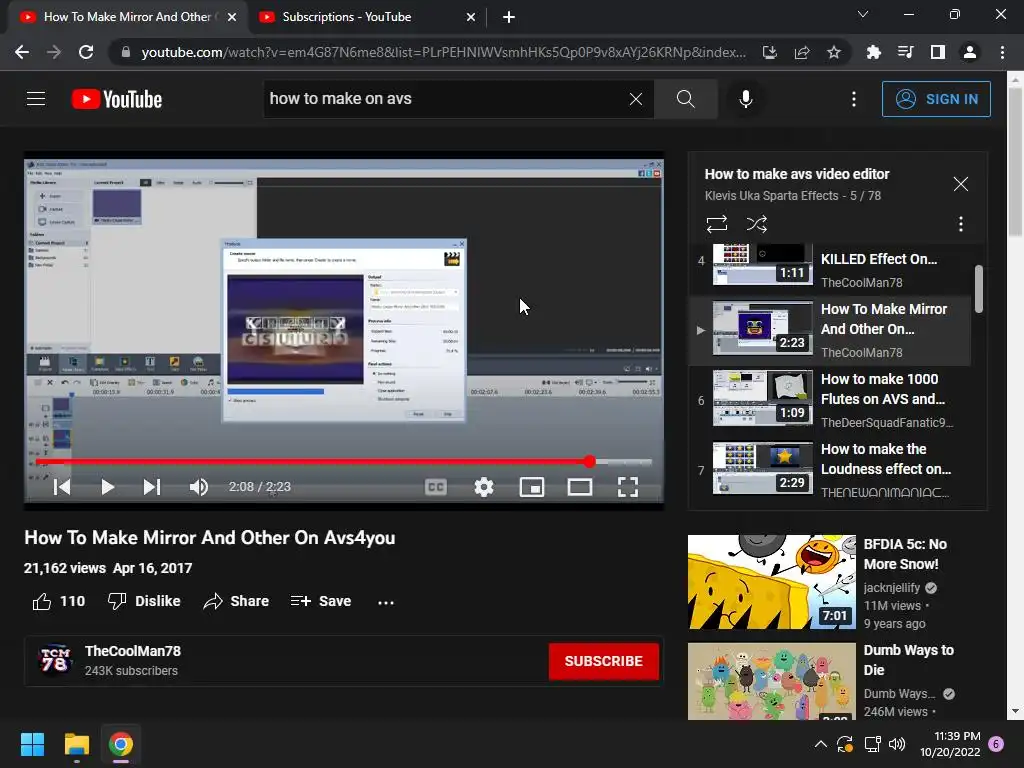Skip to previous video in playlist
The height and width of the screenshot is (768, 1024).
[x=62, y=487]
